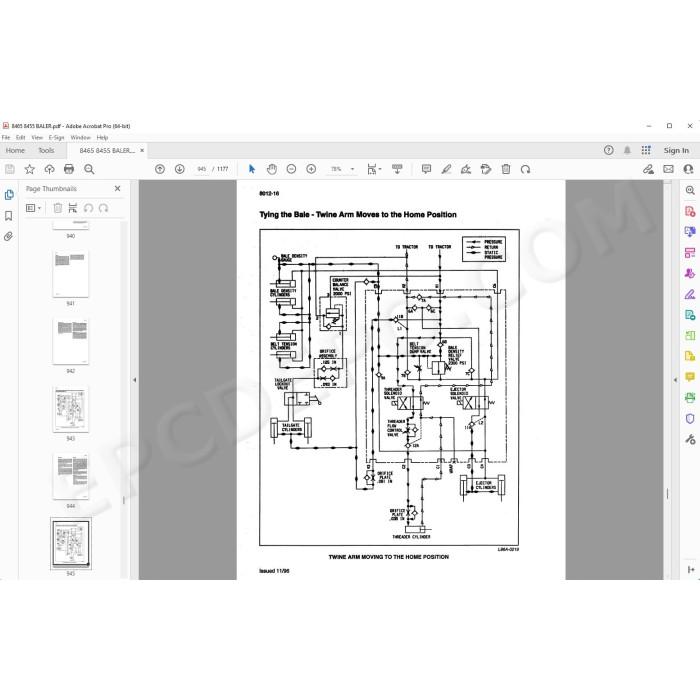This screenshot has height=700, width=700.
Task: Delete selected page in the thumbnails panel
Action: 58,208
